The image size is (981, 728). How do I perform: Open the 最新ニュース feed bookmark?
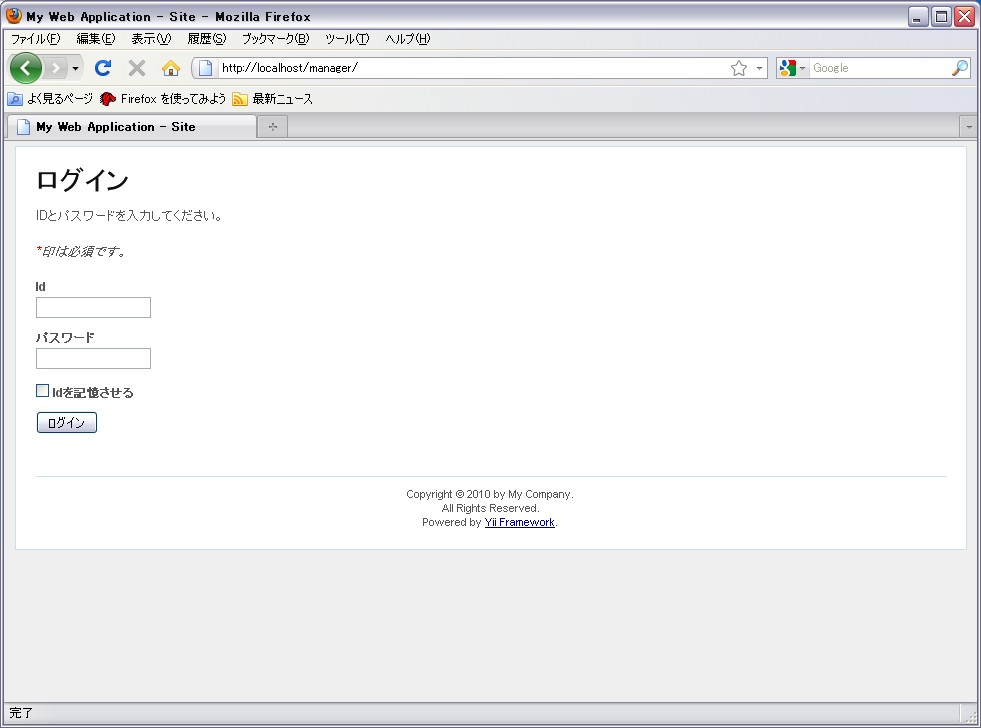(273, 99)
